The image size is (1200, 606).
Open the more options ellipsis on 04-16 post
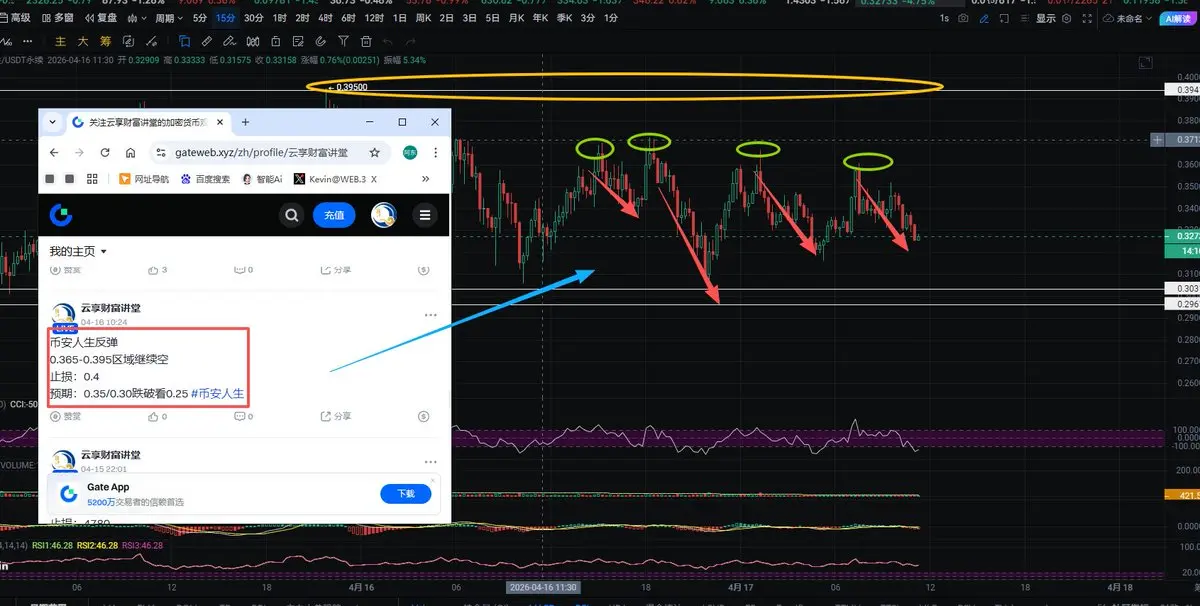point(431,315)
